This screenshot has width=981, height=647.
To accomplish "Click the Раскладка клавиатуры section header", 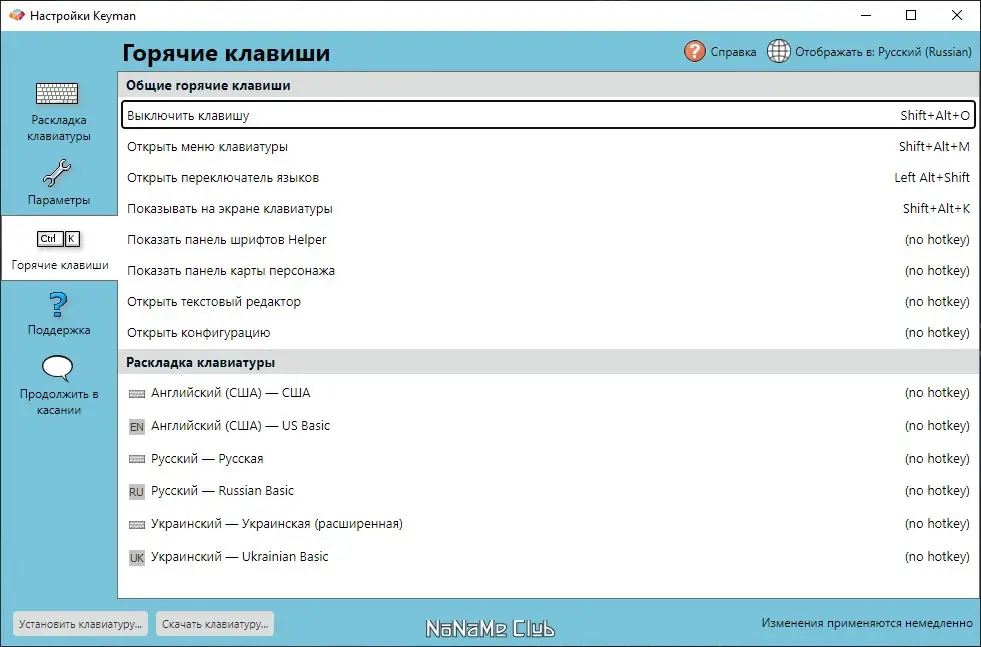I will pyautogui.click(x=548, y=362).
